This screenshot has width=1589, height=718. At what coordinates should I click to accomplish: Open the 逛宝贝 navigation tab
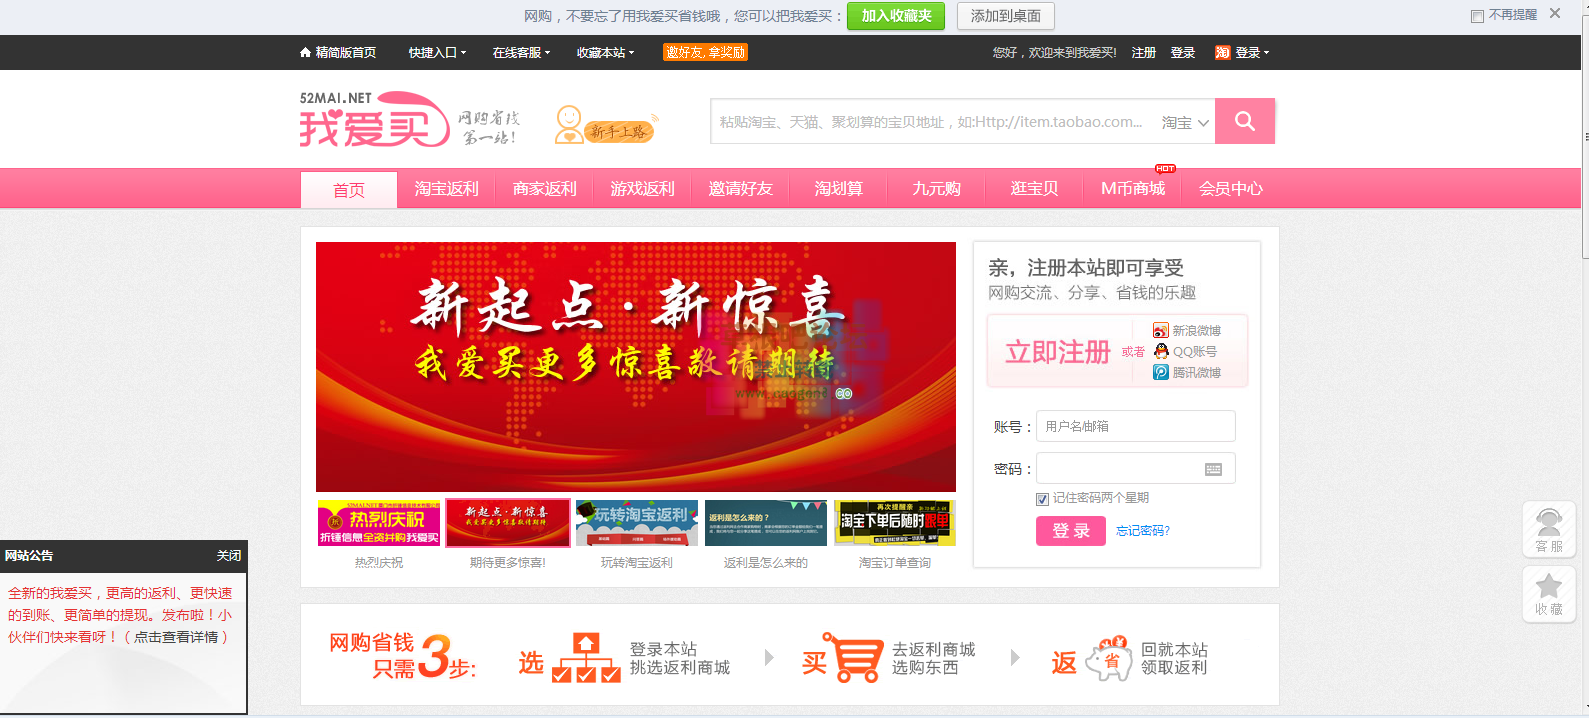pos(1035,188)
